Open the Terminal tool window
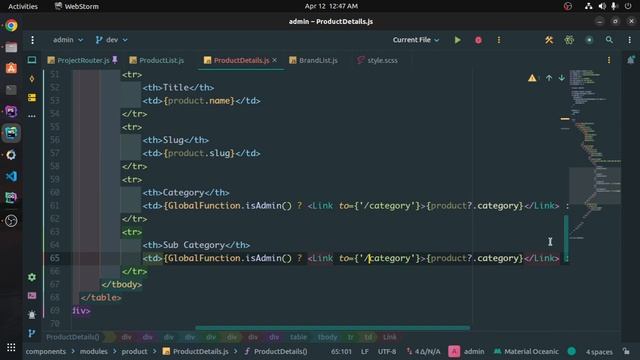 point(32,296)
